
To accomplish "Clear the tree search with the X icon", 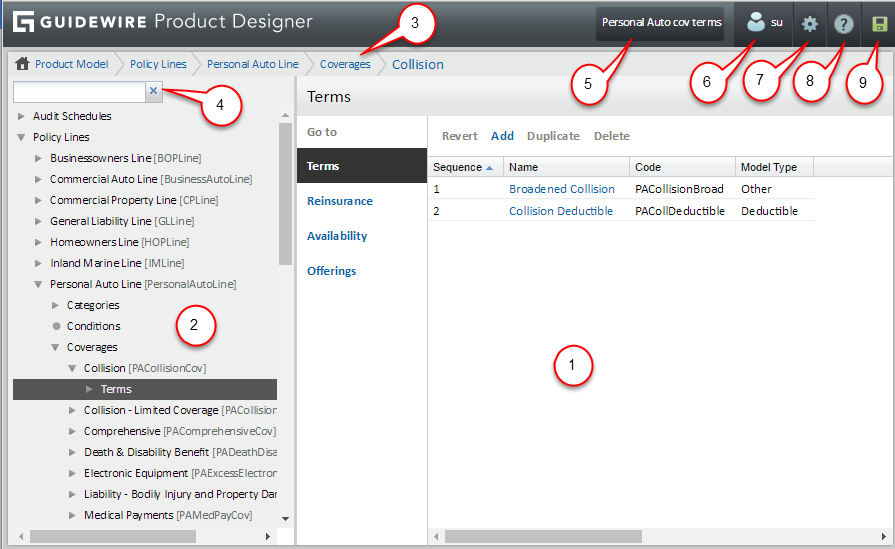I will tap(154, 90).
